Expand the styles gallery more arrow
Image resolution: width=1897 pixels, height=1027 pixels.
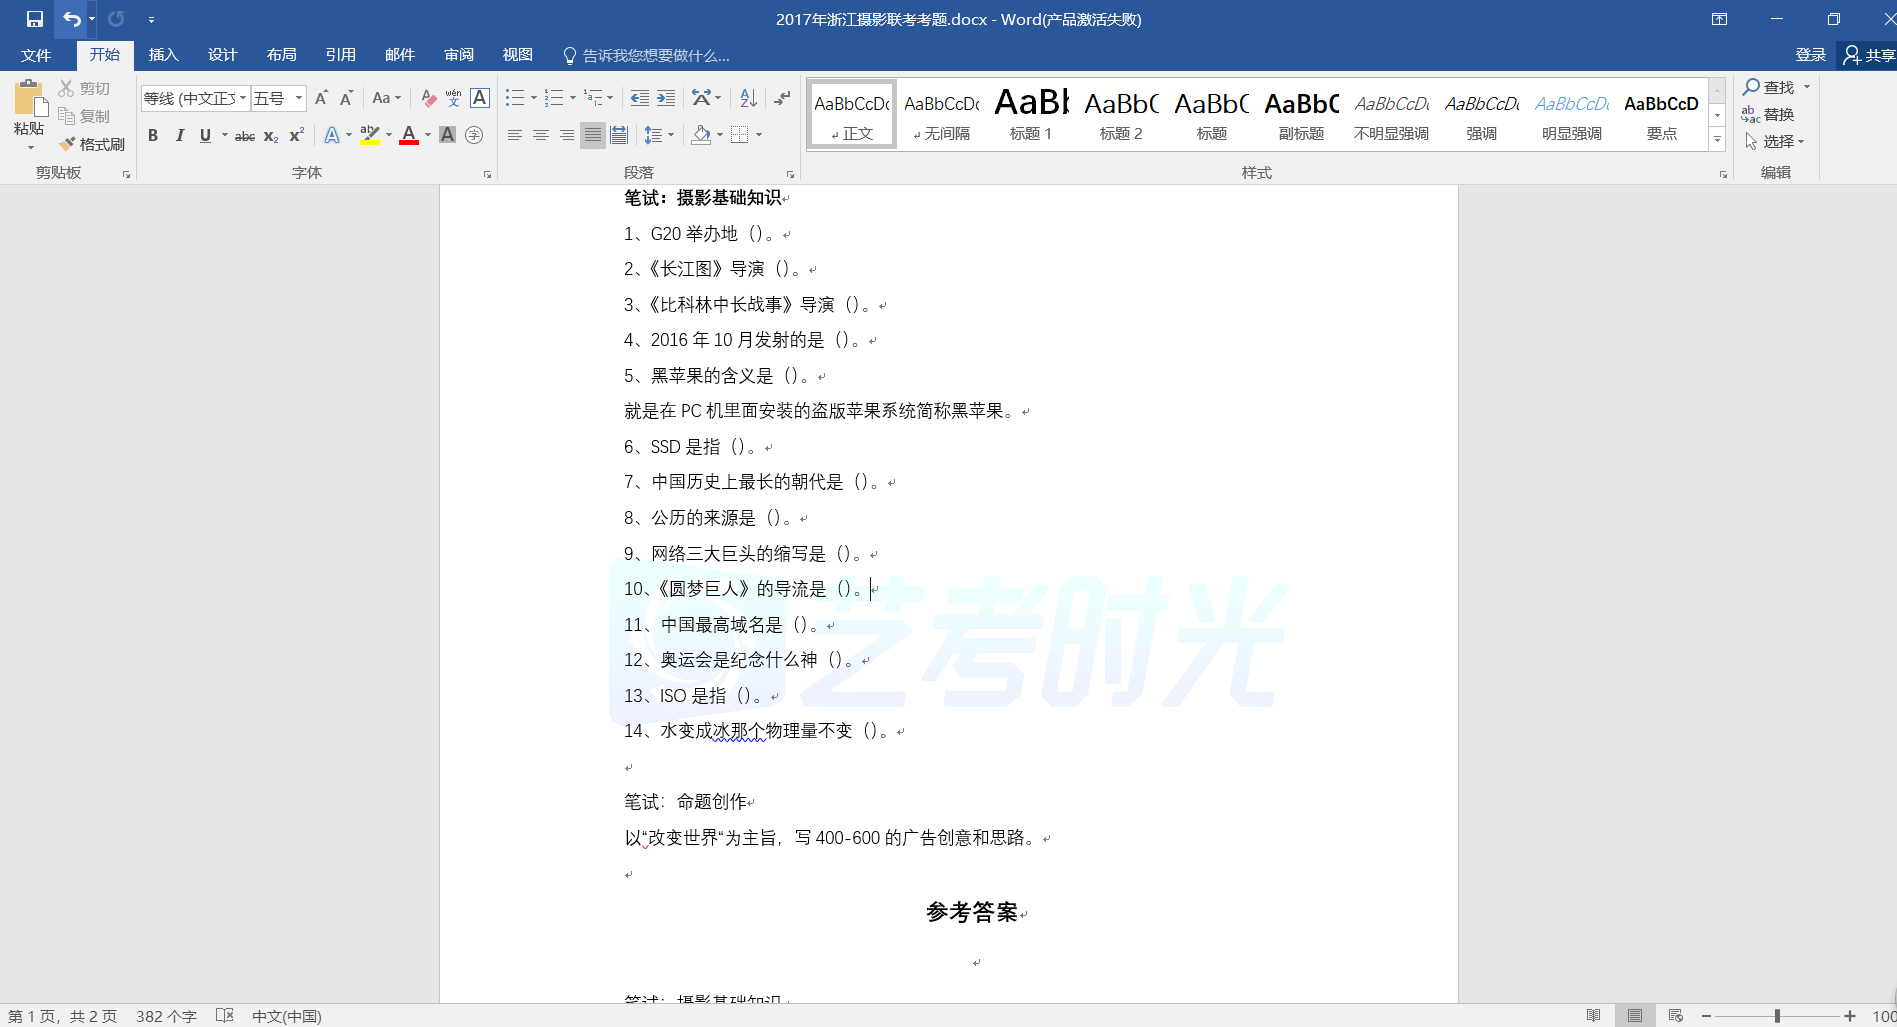pos(1717,140)
